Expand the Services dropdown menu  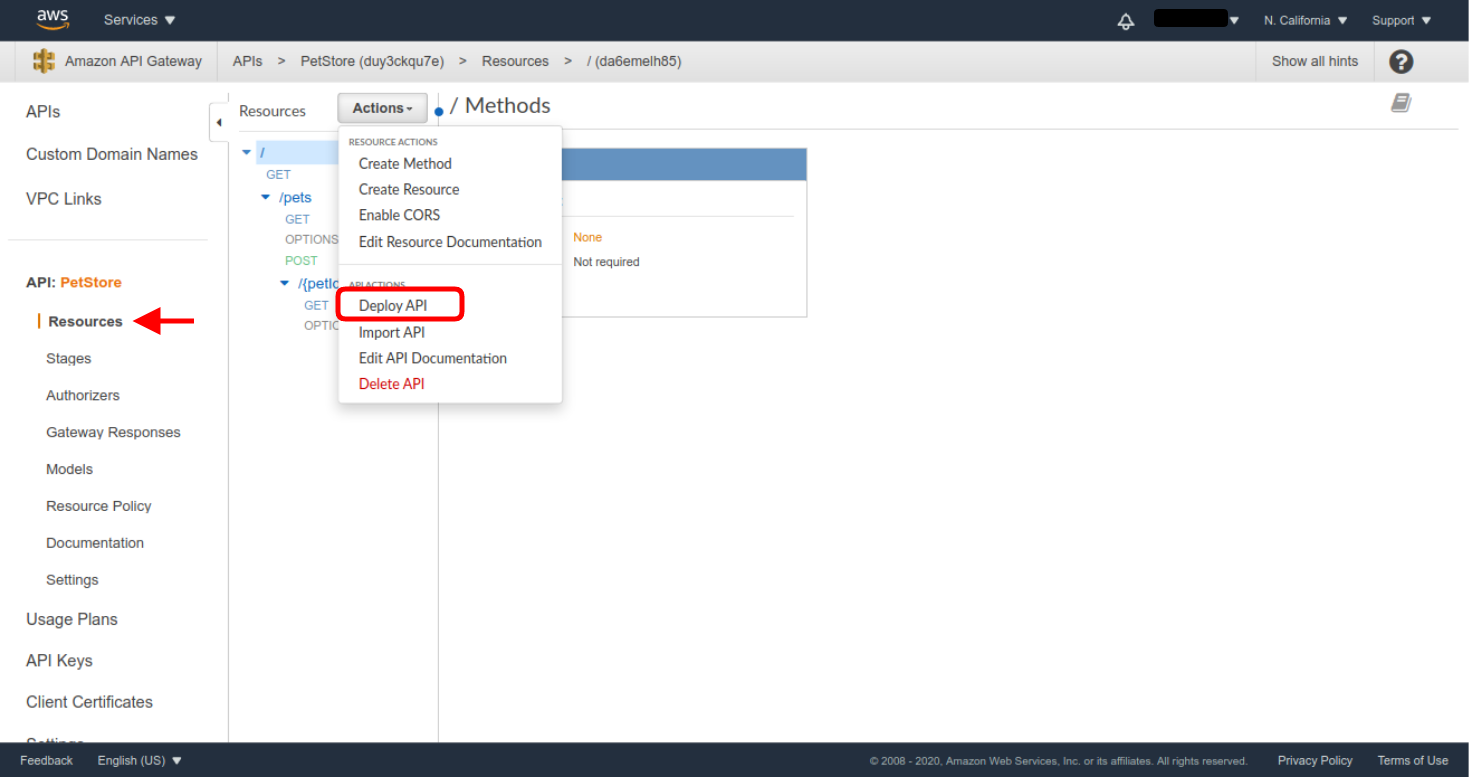139,20
